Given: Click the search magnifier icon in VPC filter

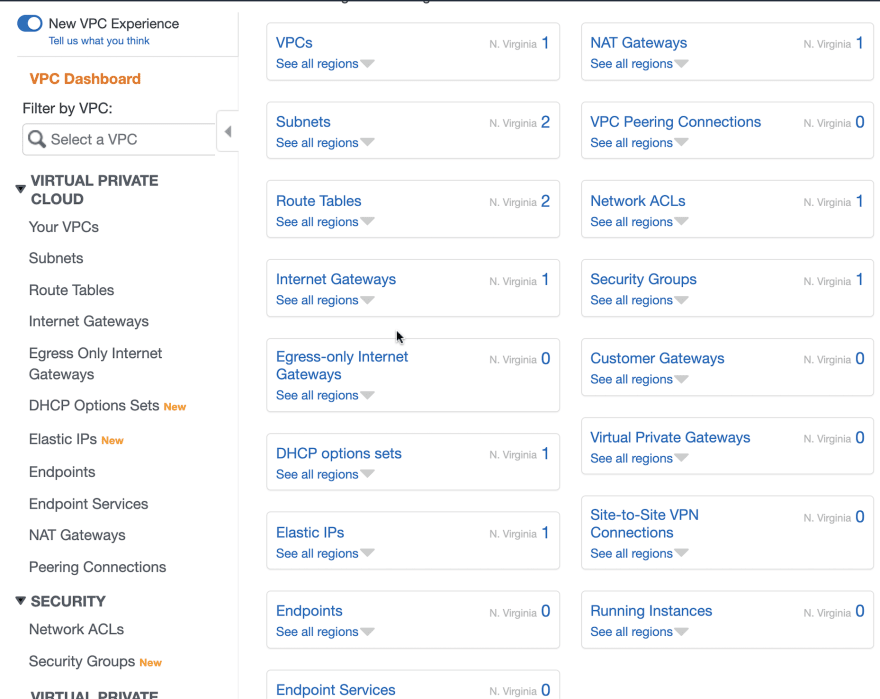Looking at the screenshot, I should pyautogui.click(x=36, y=139).
